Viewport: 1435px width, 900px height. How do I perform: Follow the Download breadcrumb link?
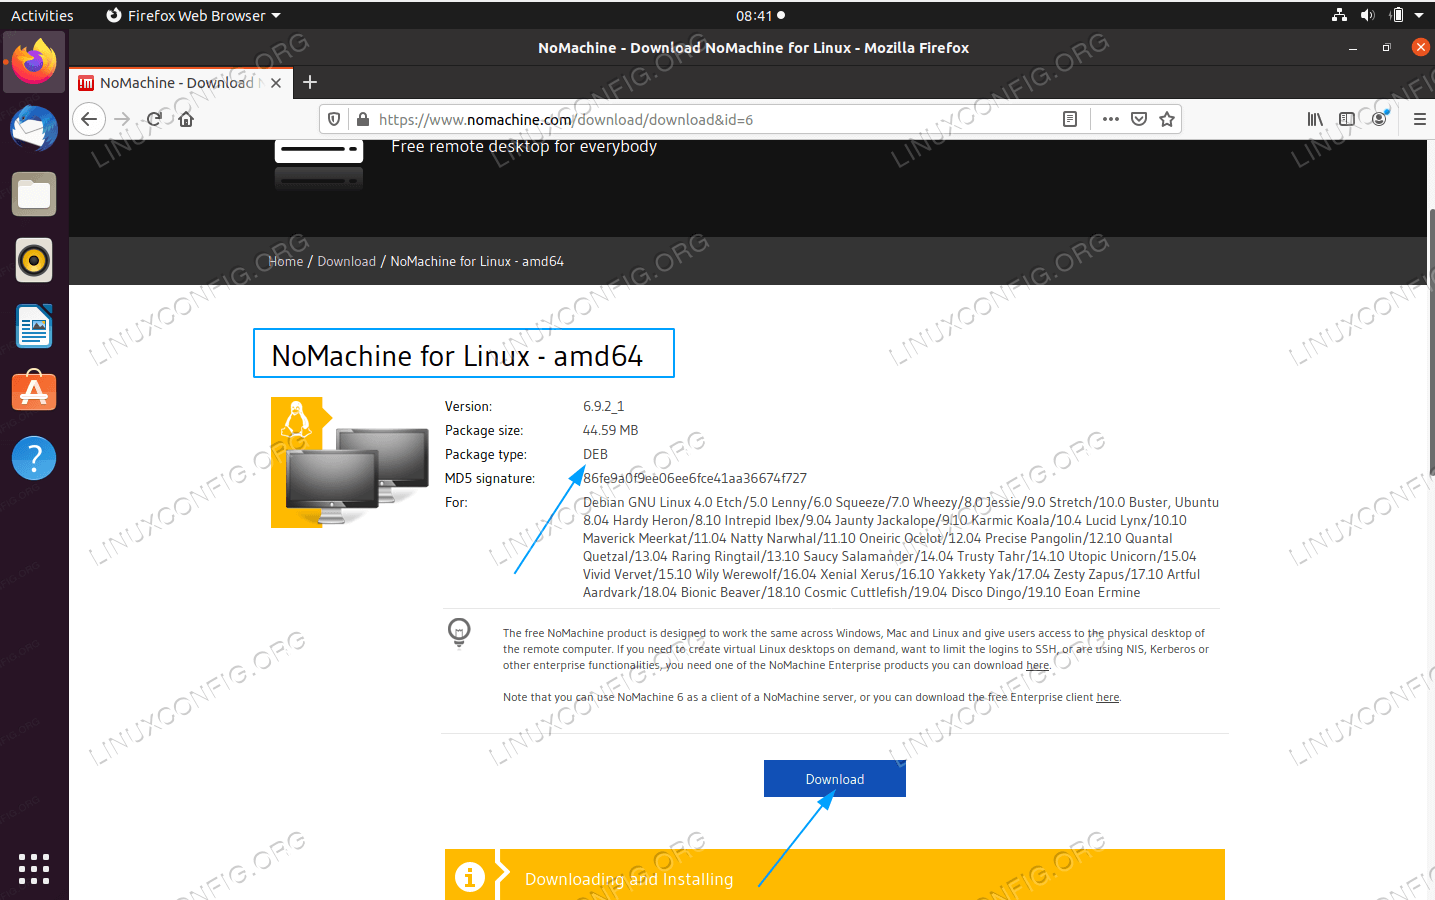(x=346, y=261)
